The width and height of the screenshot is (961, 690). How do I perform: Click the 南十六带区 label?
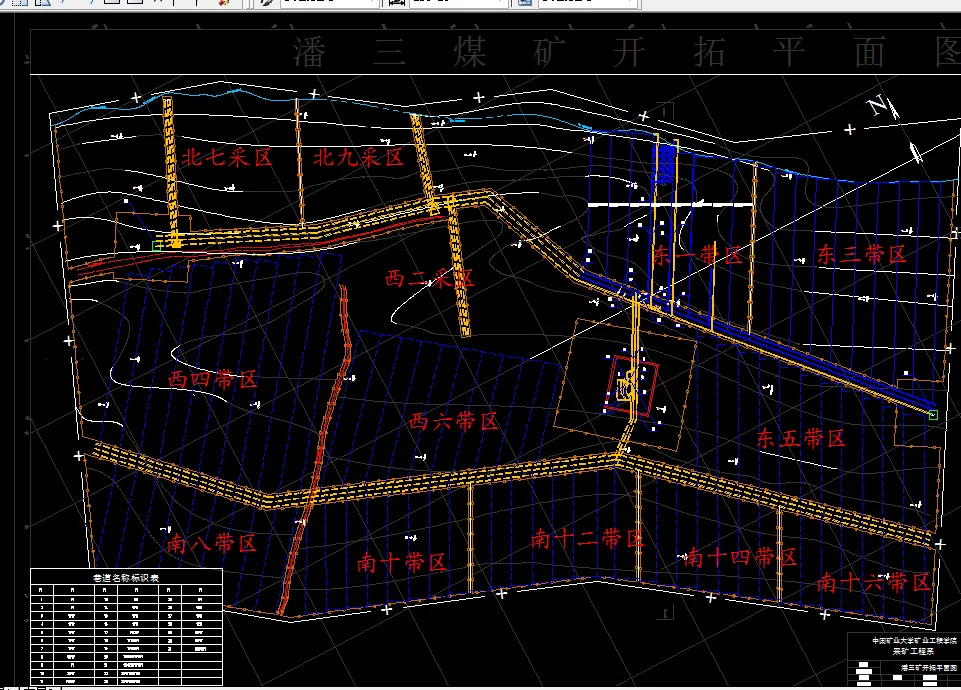click(x=873, y=582)
